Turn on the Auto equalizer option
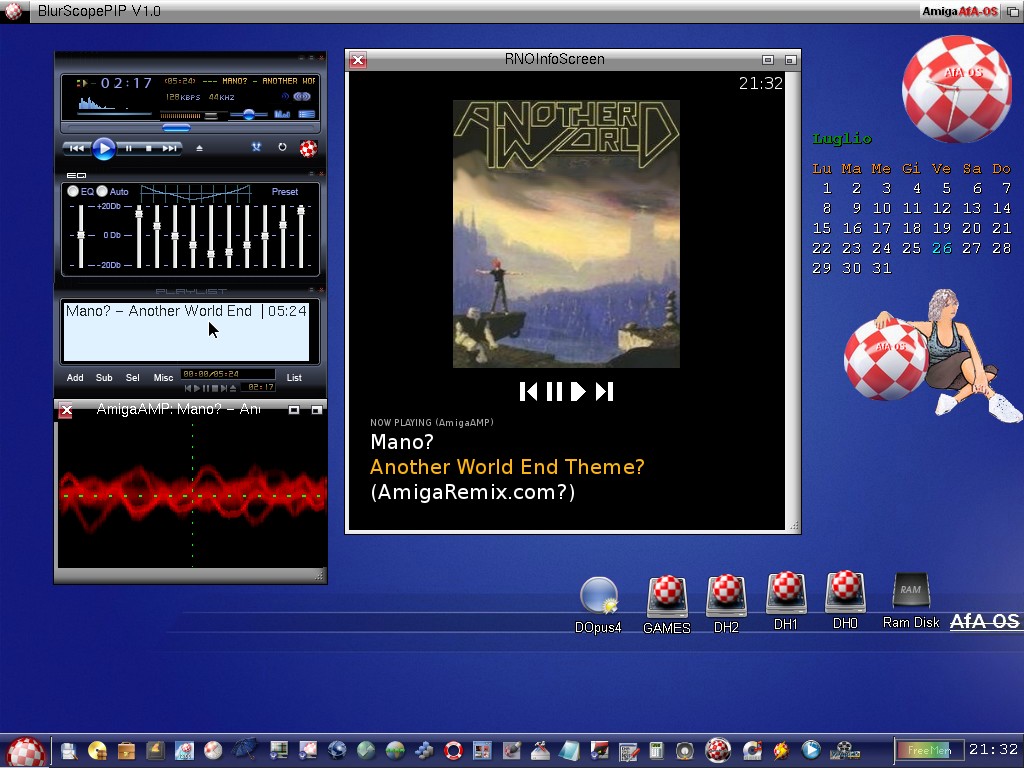The width and height of the screenshot is (1024, 768). tap(102, 191)
